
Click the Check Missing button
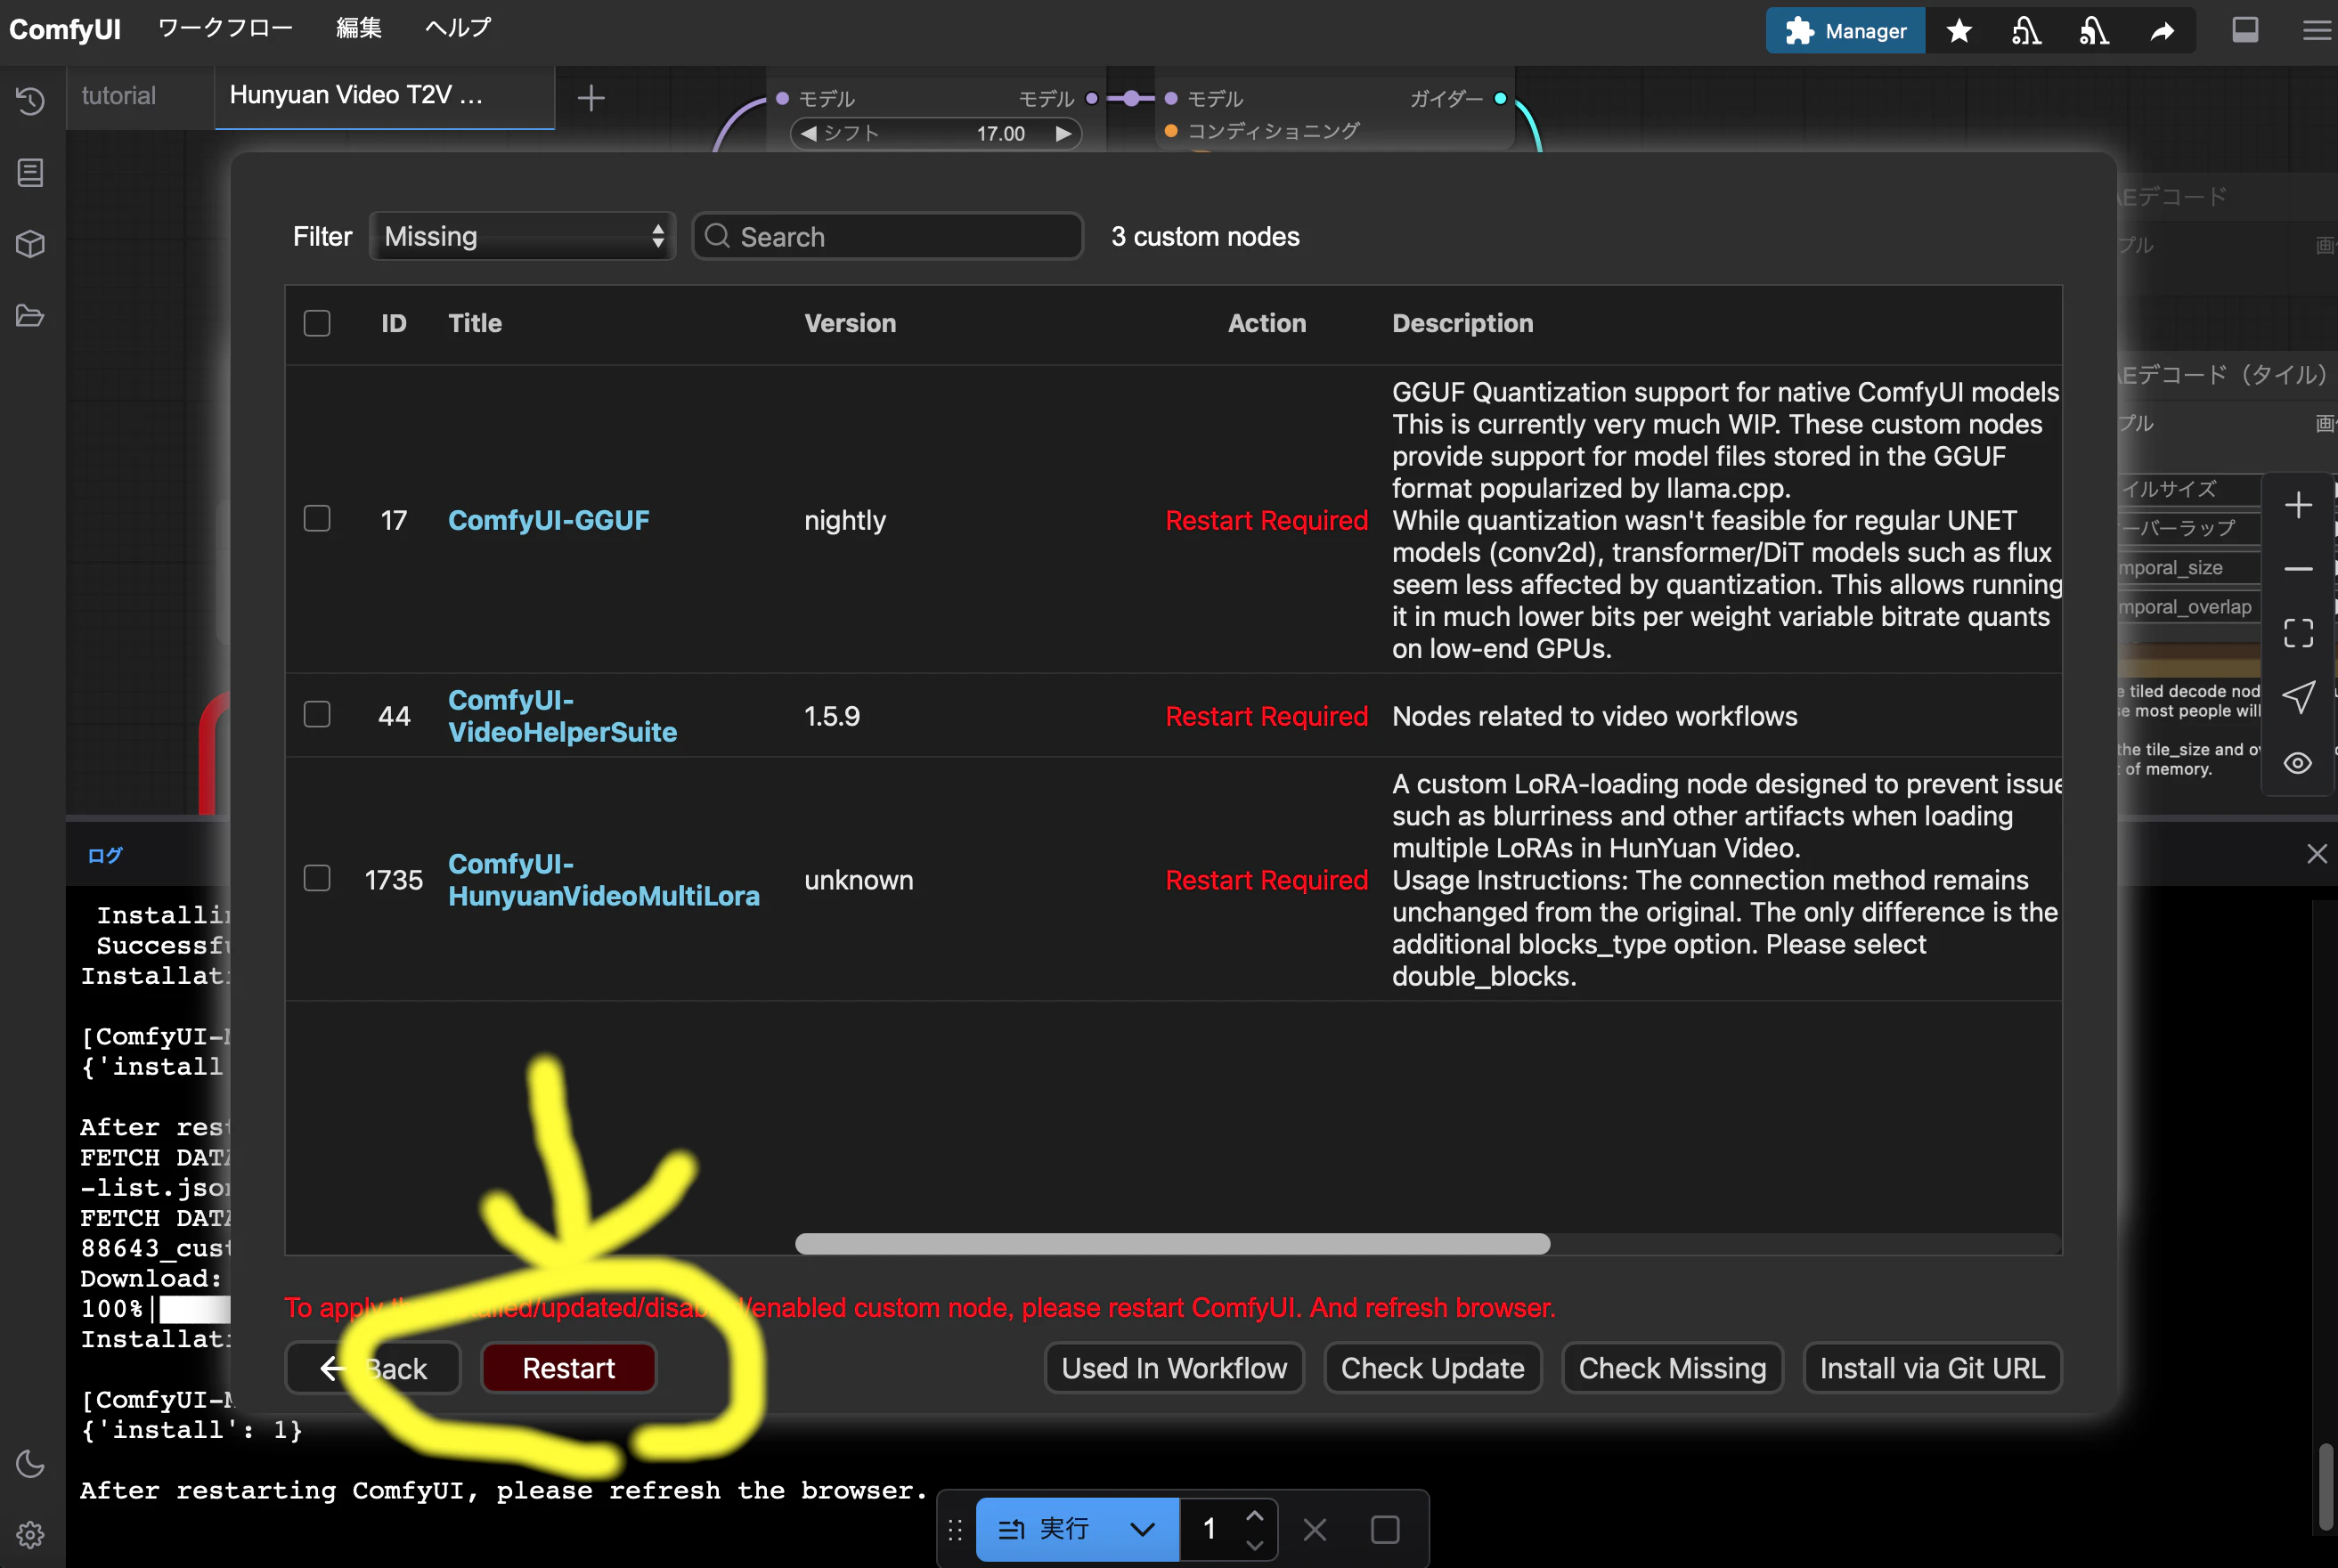[x=1672, y=1368]
